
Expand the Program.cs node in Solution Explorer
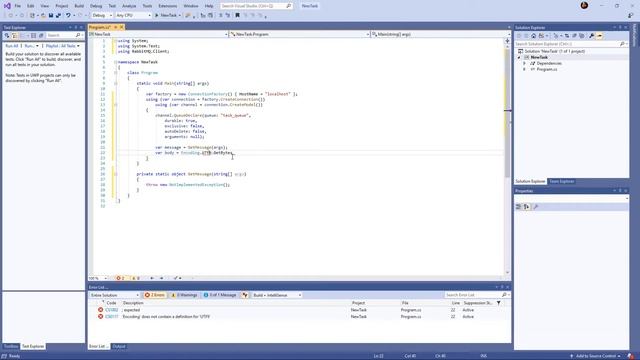click(524, 69)
